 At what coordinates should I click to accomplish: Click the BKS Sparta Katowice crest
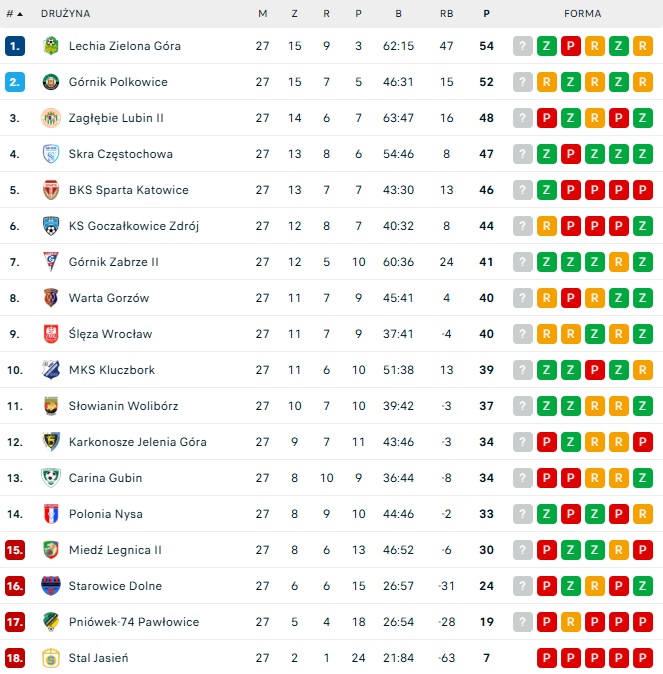[51, 190]
